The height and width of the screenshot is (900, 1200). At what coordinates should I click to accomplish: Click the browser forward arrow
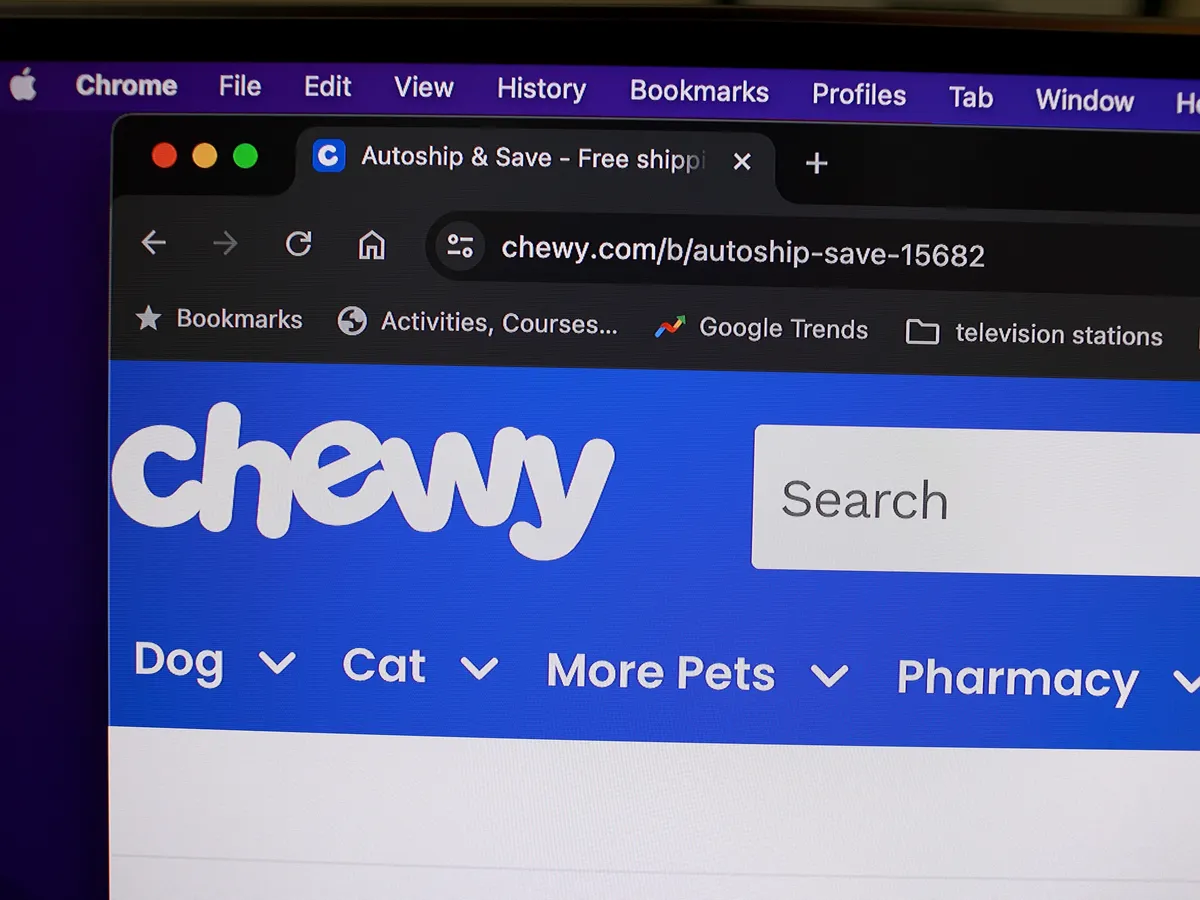coord(225,243)
